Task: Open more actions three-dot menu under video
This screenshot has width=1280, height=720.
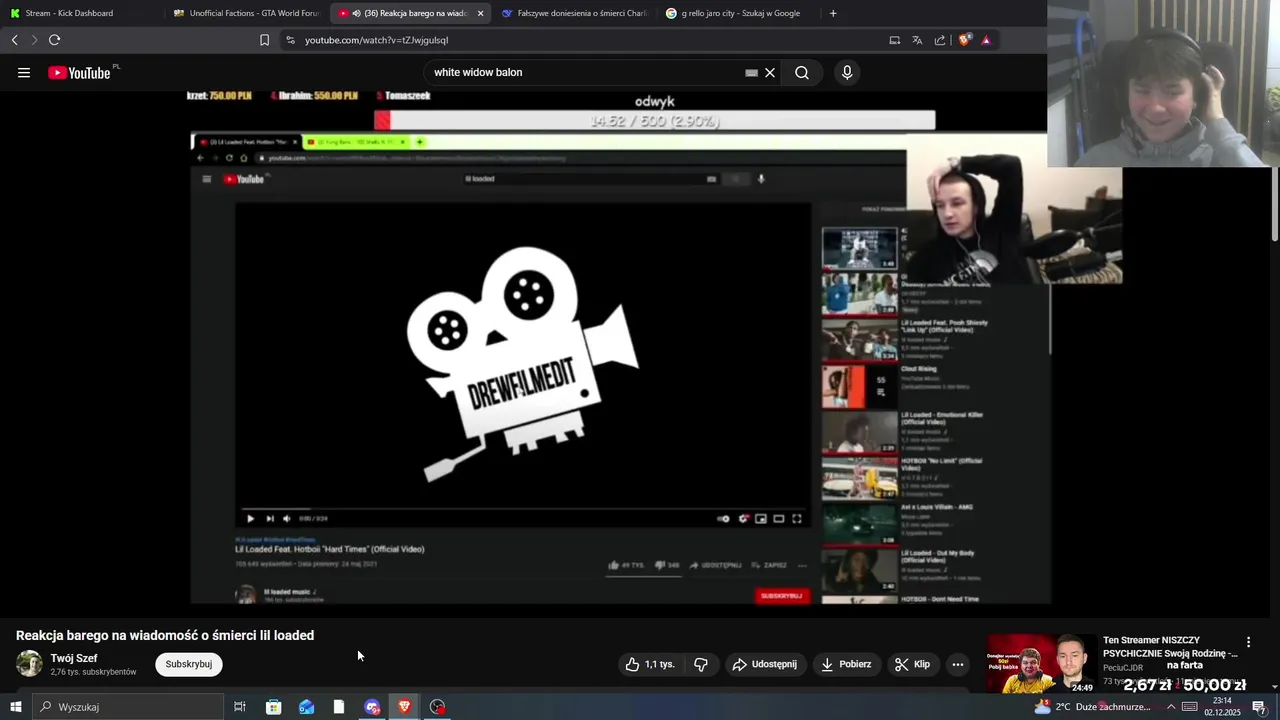Action: pos(958,664)
